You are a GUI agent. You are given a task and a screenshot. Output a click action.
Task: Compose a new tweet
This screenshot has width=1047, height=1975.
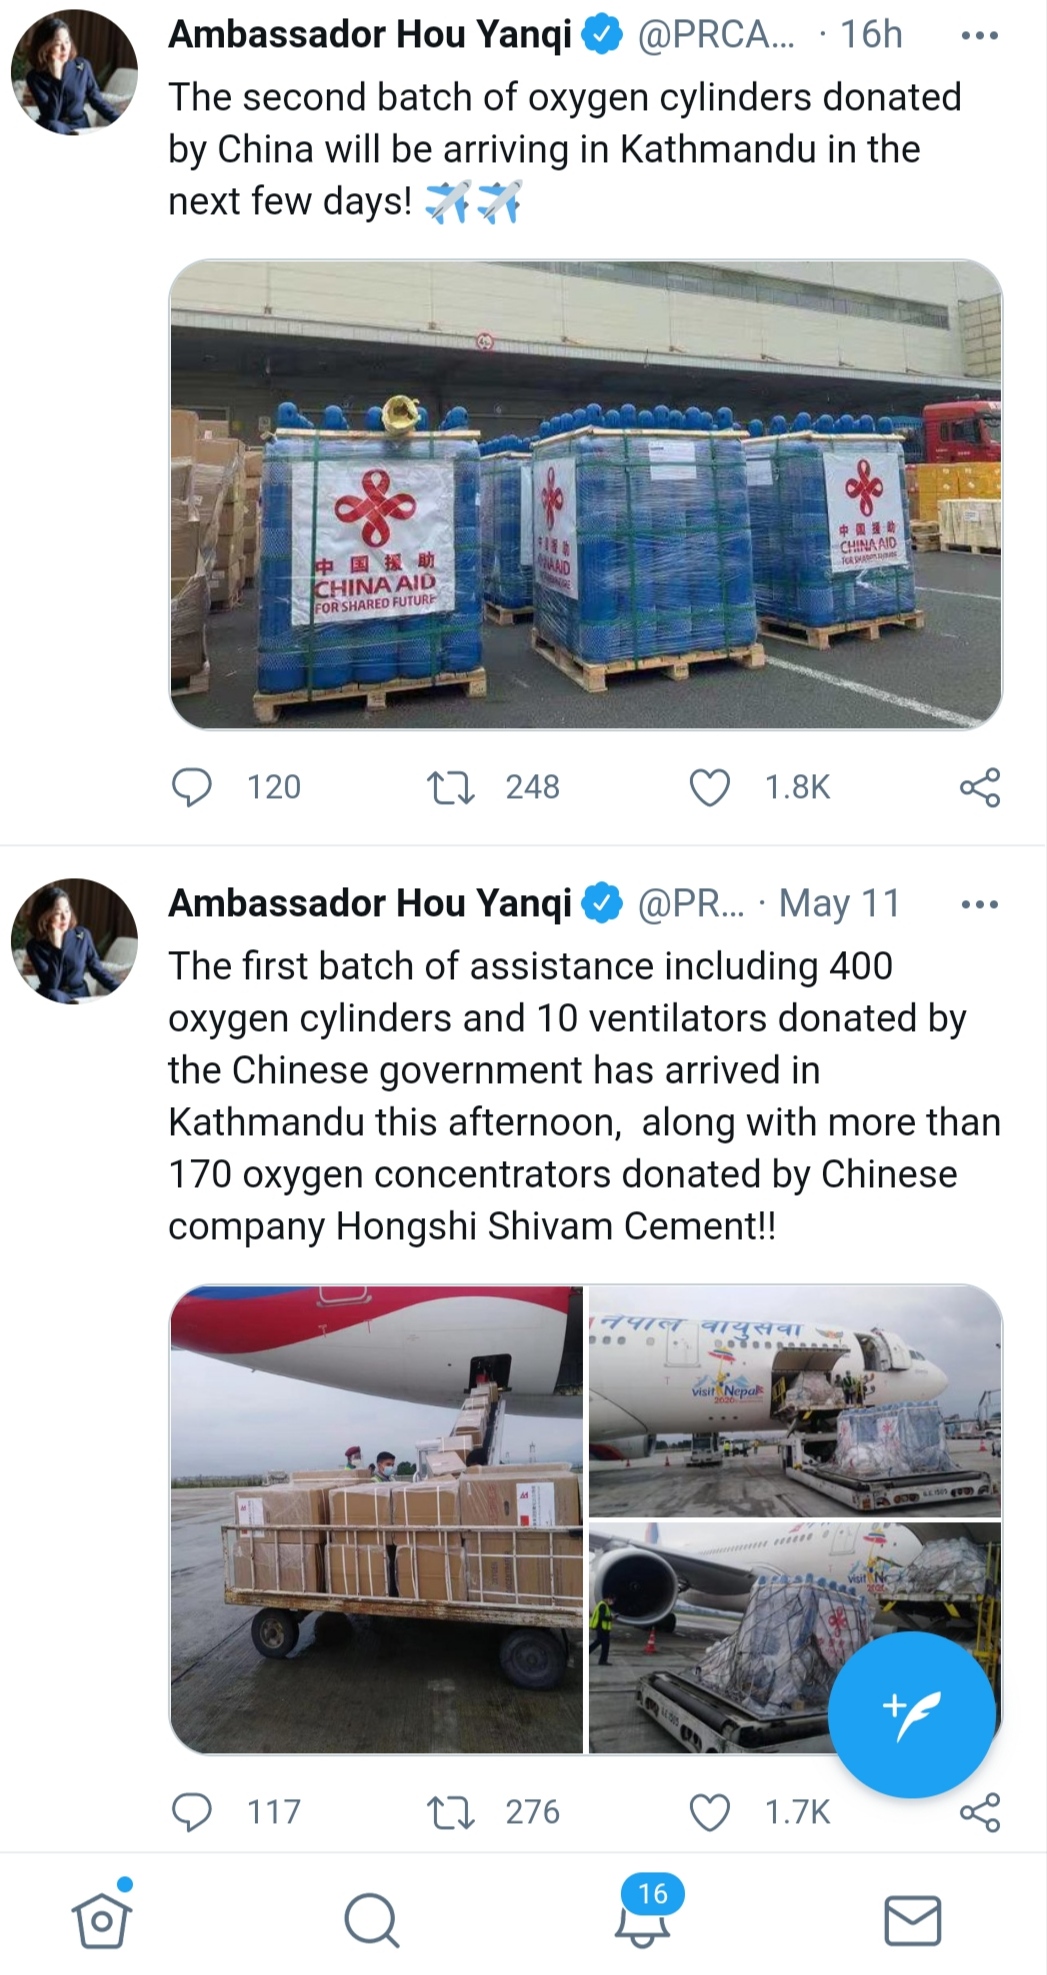(911, 1713)
